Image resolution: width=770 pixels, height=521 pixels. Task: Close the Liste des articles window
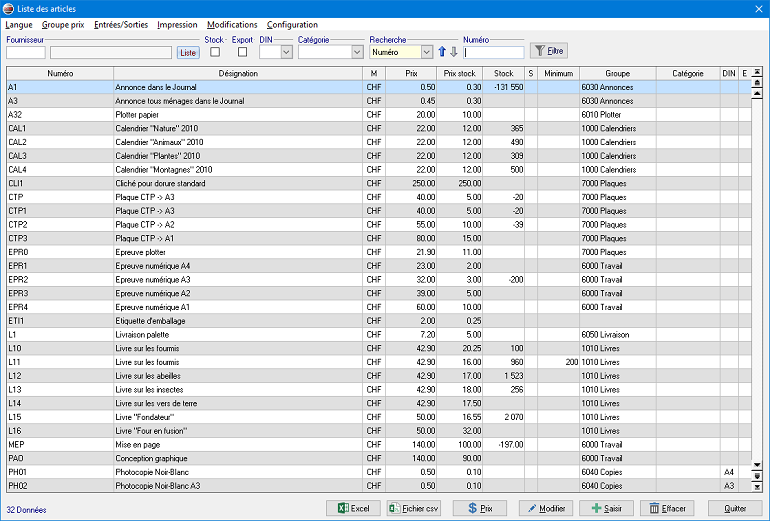(x=759, y=9)
